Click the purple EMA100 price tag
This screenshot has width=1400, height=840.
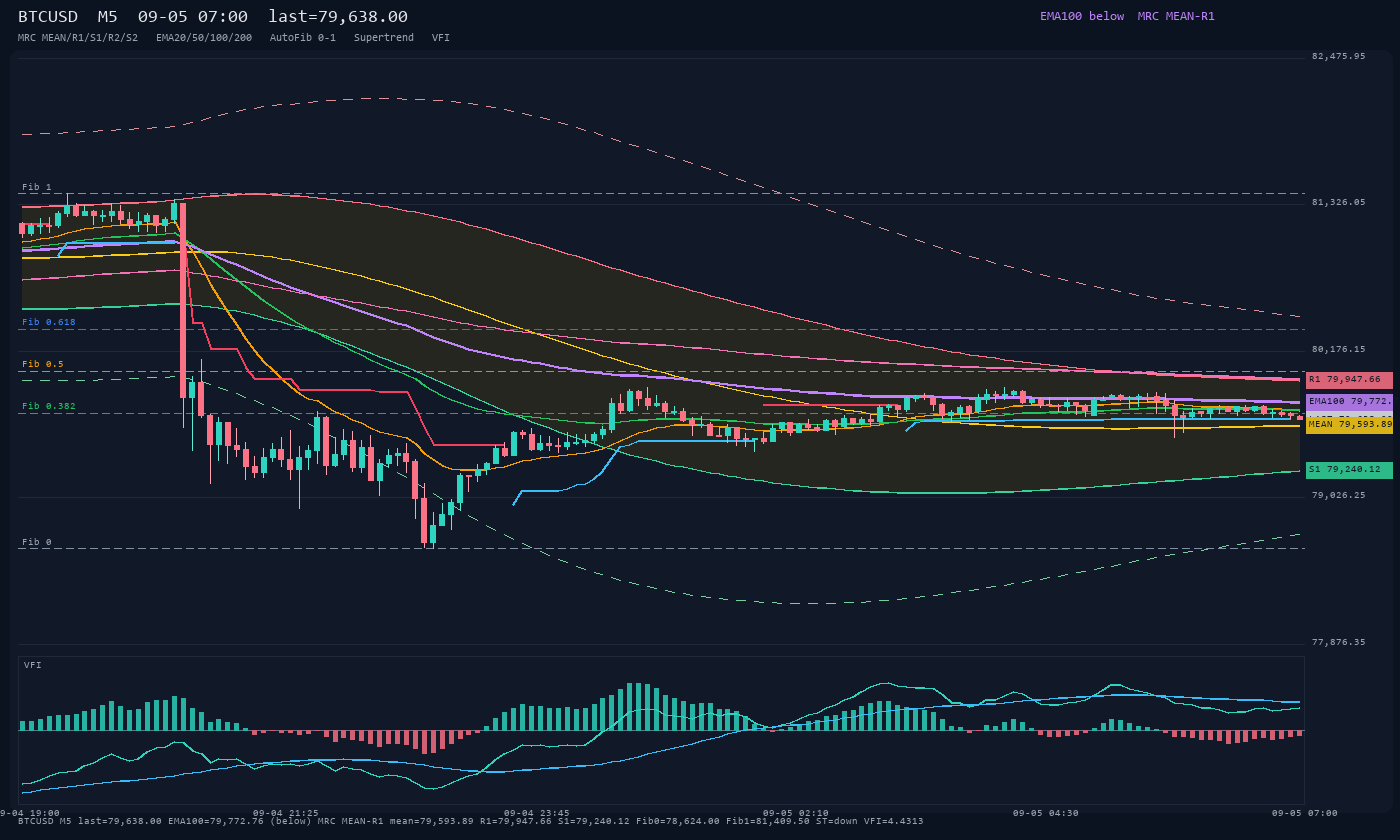pyautogui.click(x=1349, y=402)
